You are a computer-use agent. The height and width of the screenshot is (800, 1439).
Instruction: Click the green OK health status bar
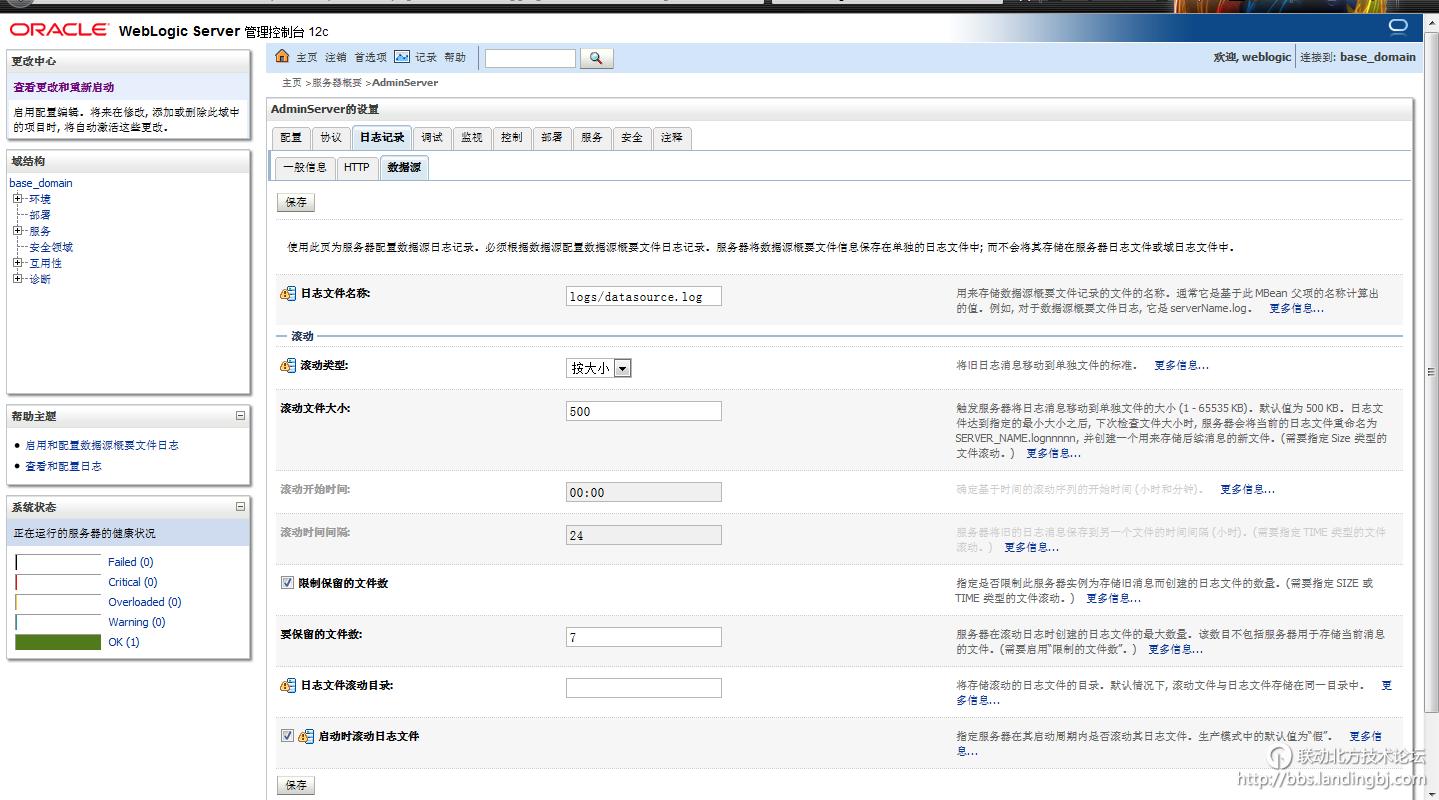click(x=57, y=642)
